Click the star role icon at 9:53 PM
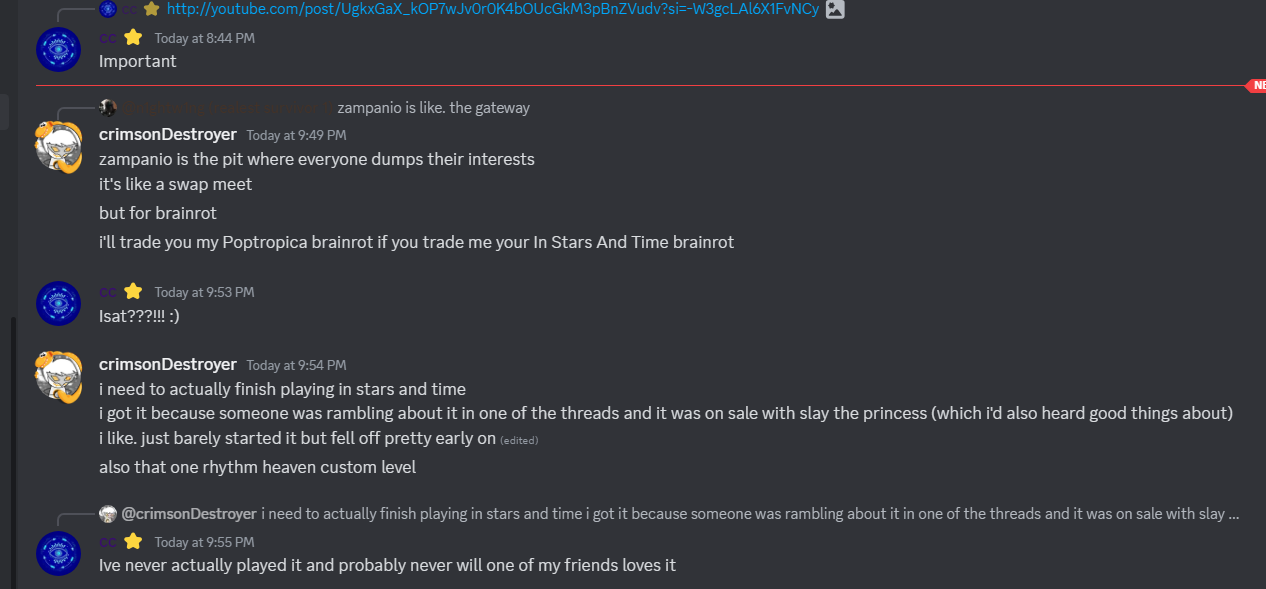Screen dimensions: 1266x589 coord(133,292)
